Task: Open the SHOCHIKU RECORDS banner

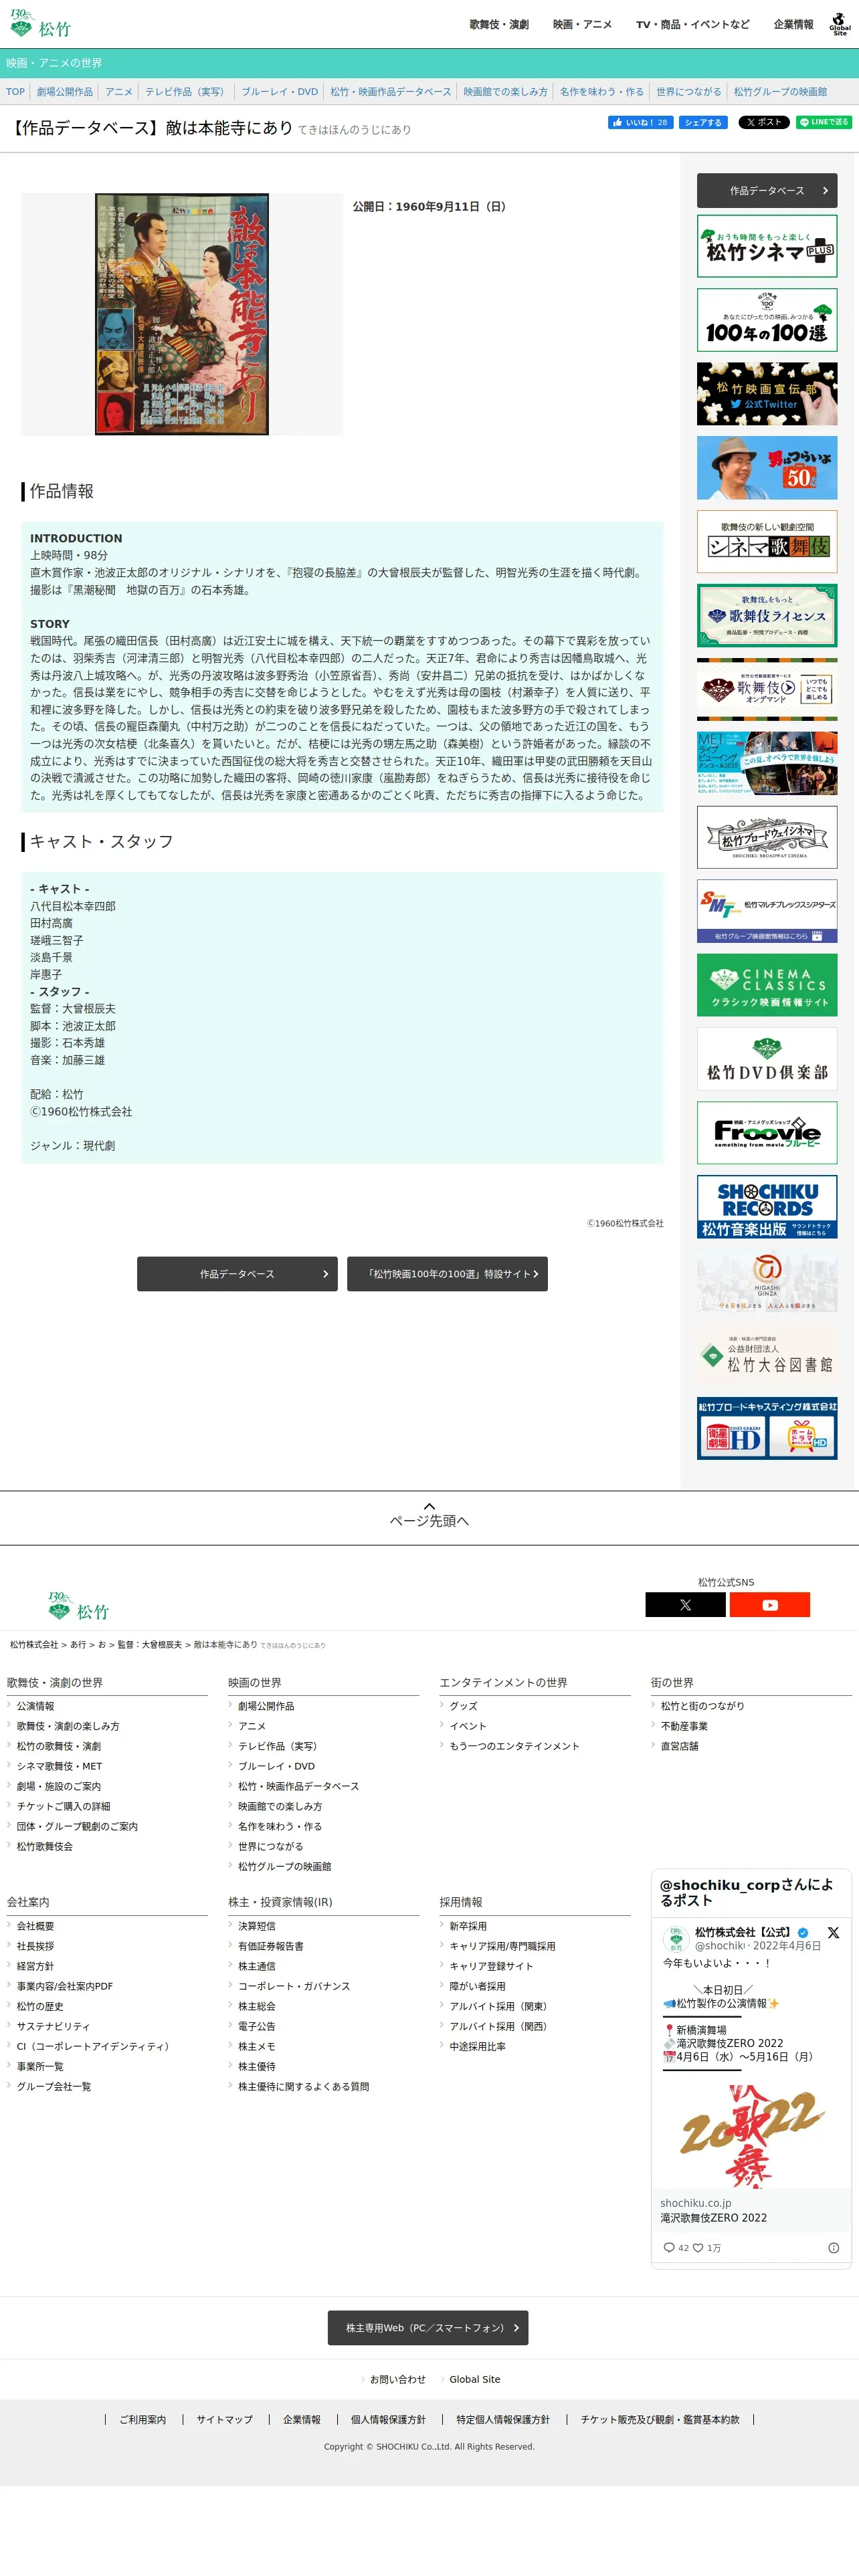Action: coord(767,1207)
